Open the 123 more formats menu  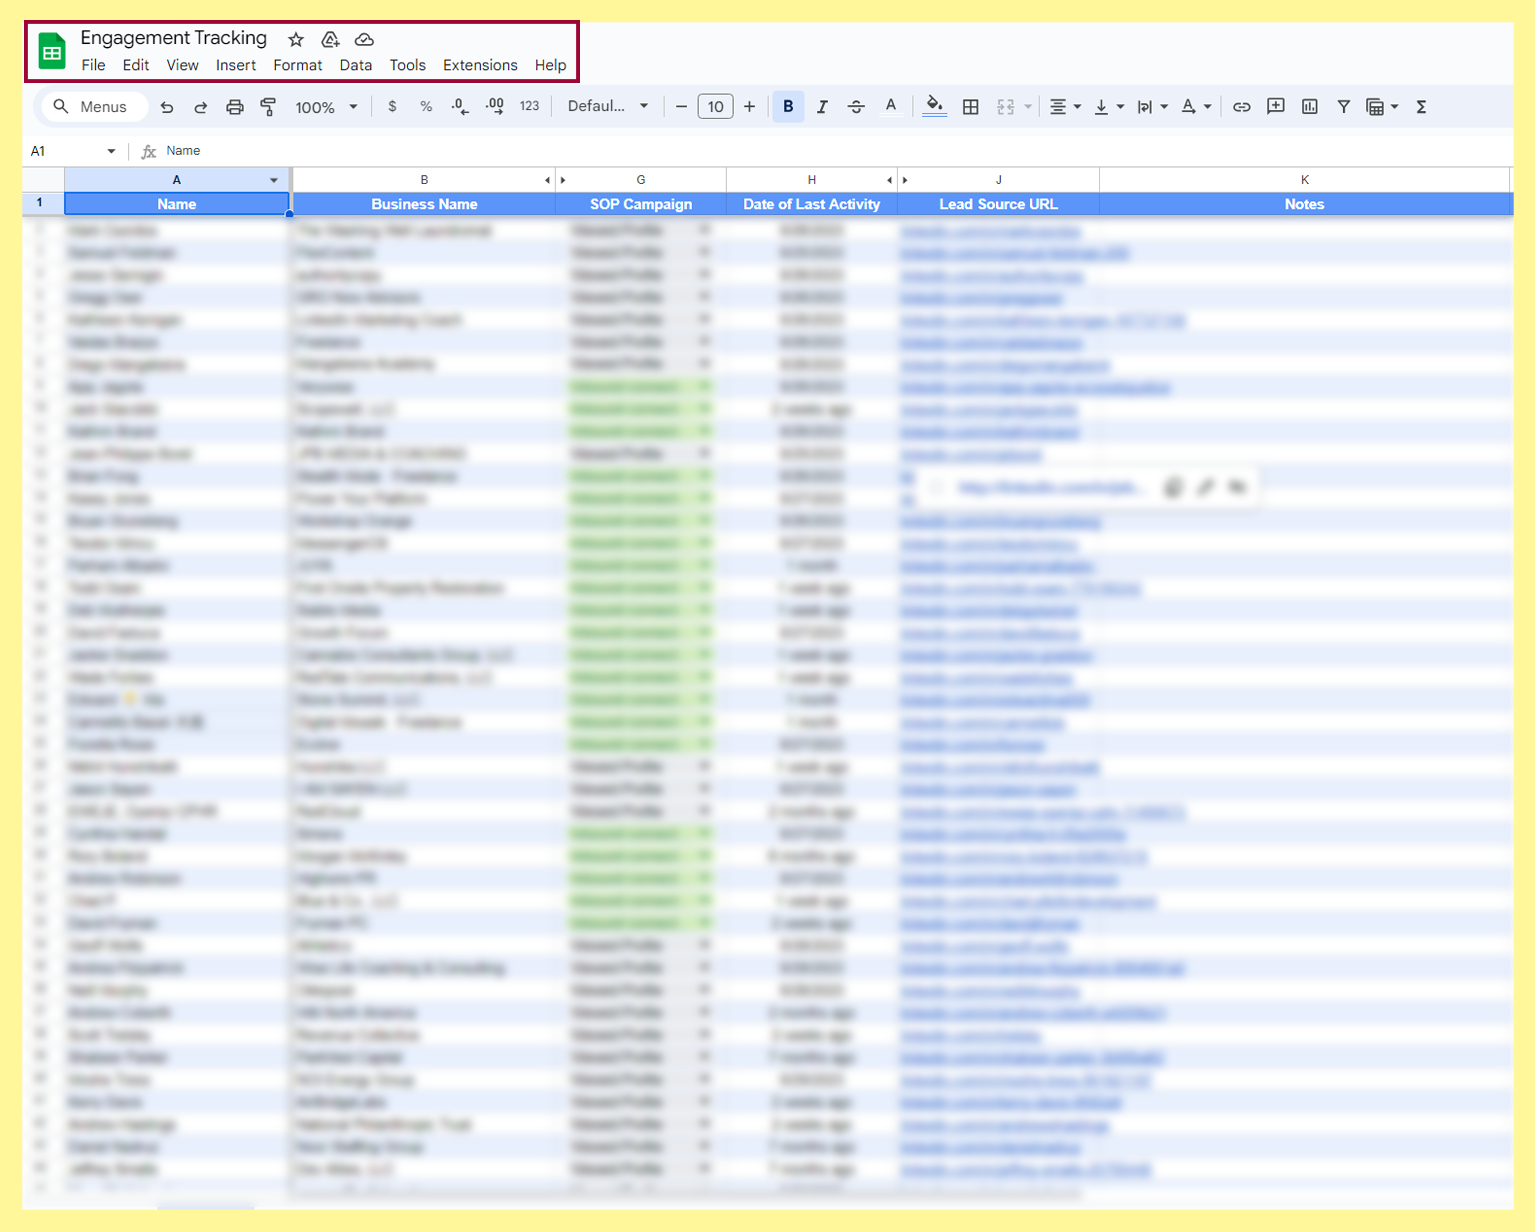point(529,106)
